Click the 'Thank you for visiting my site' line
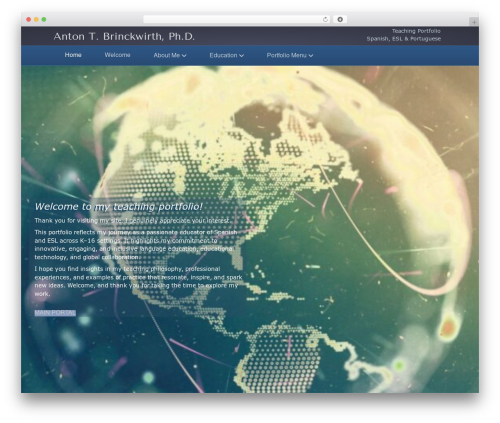This screenshot has width=500, height=423. [133, 221]
